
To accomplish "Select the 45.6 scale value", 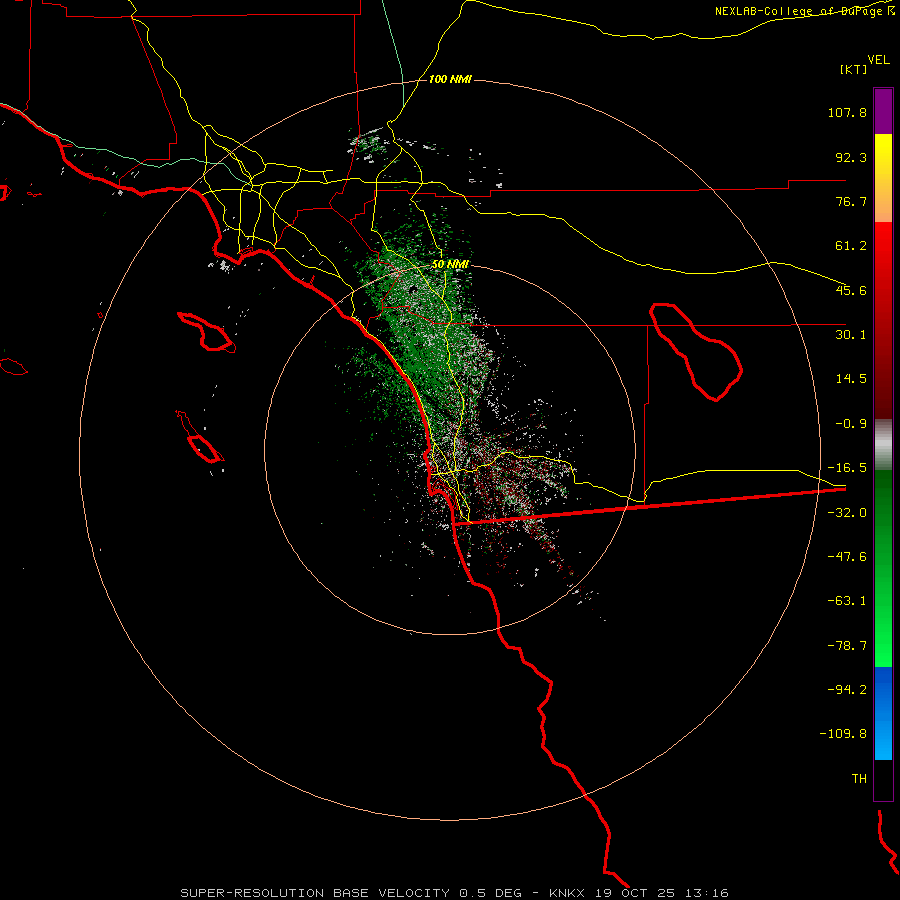I will click(851, 290).
